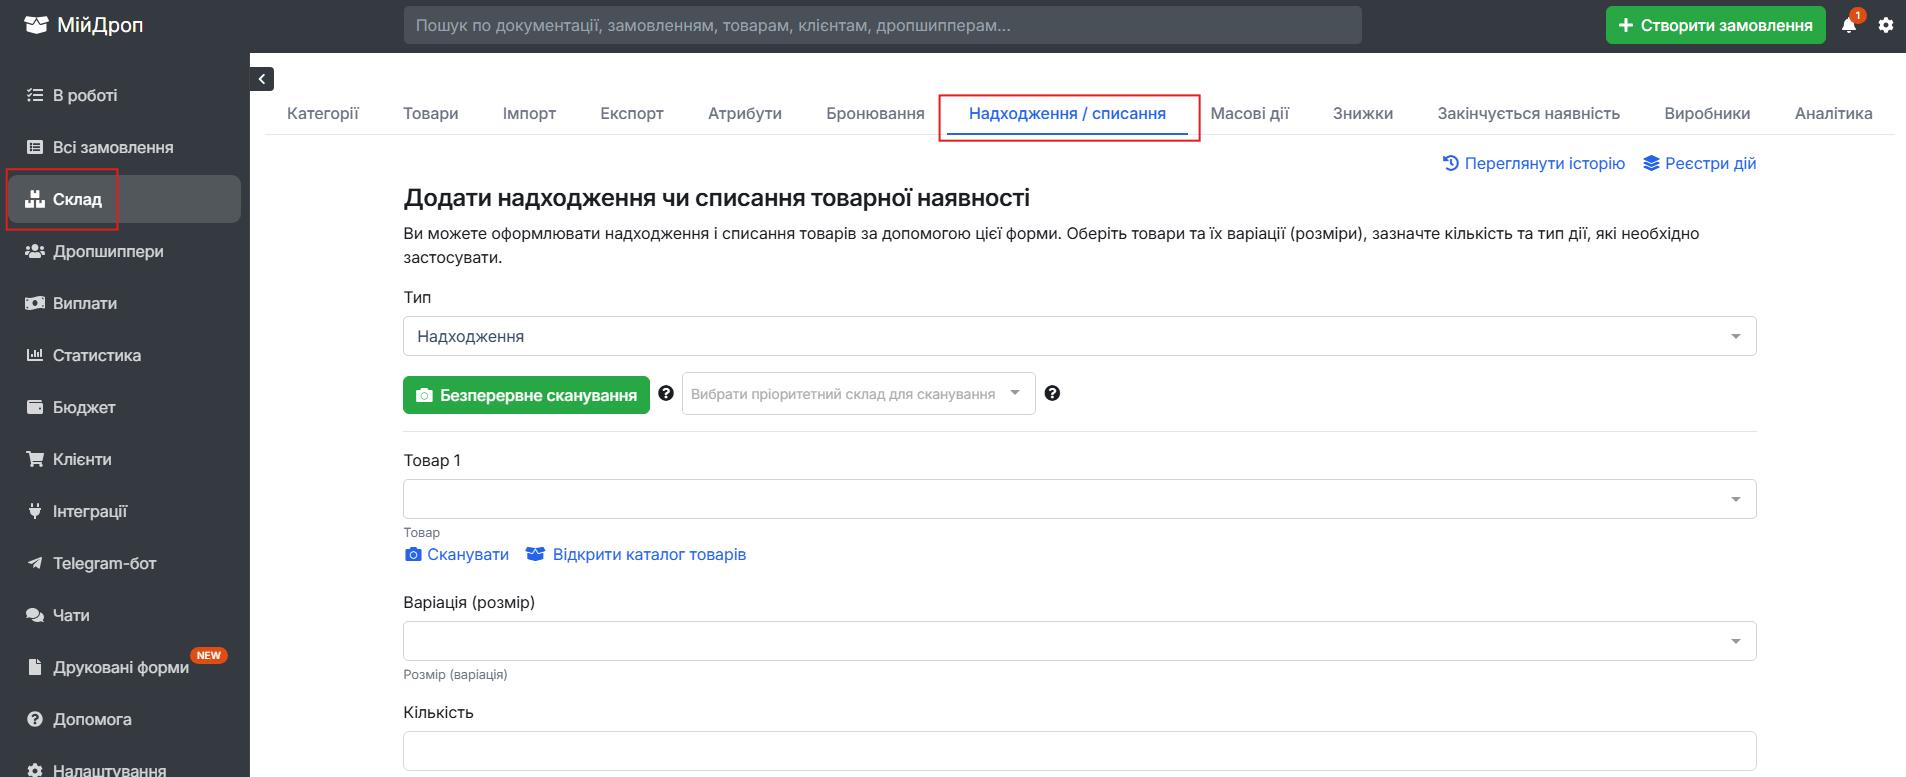Click the Кількість input field
This screenshot has height=777, width=1906.
[x=1080, y=751]
